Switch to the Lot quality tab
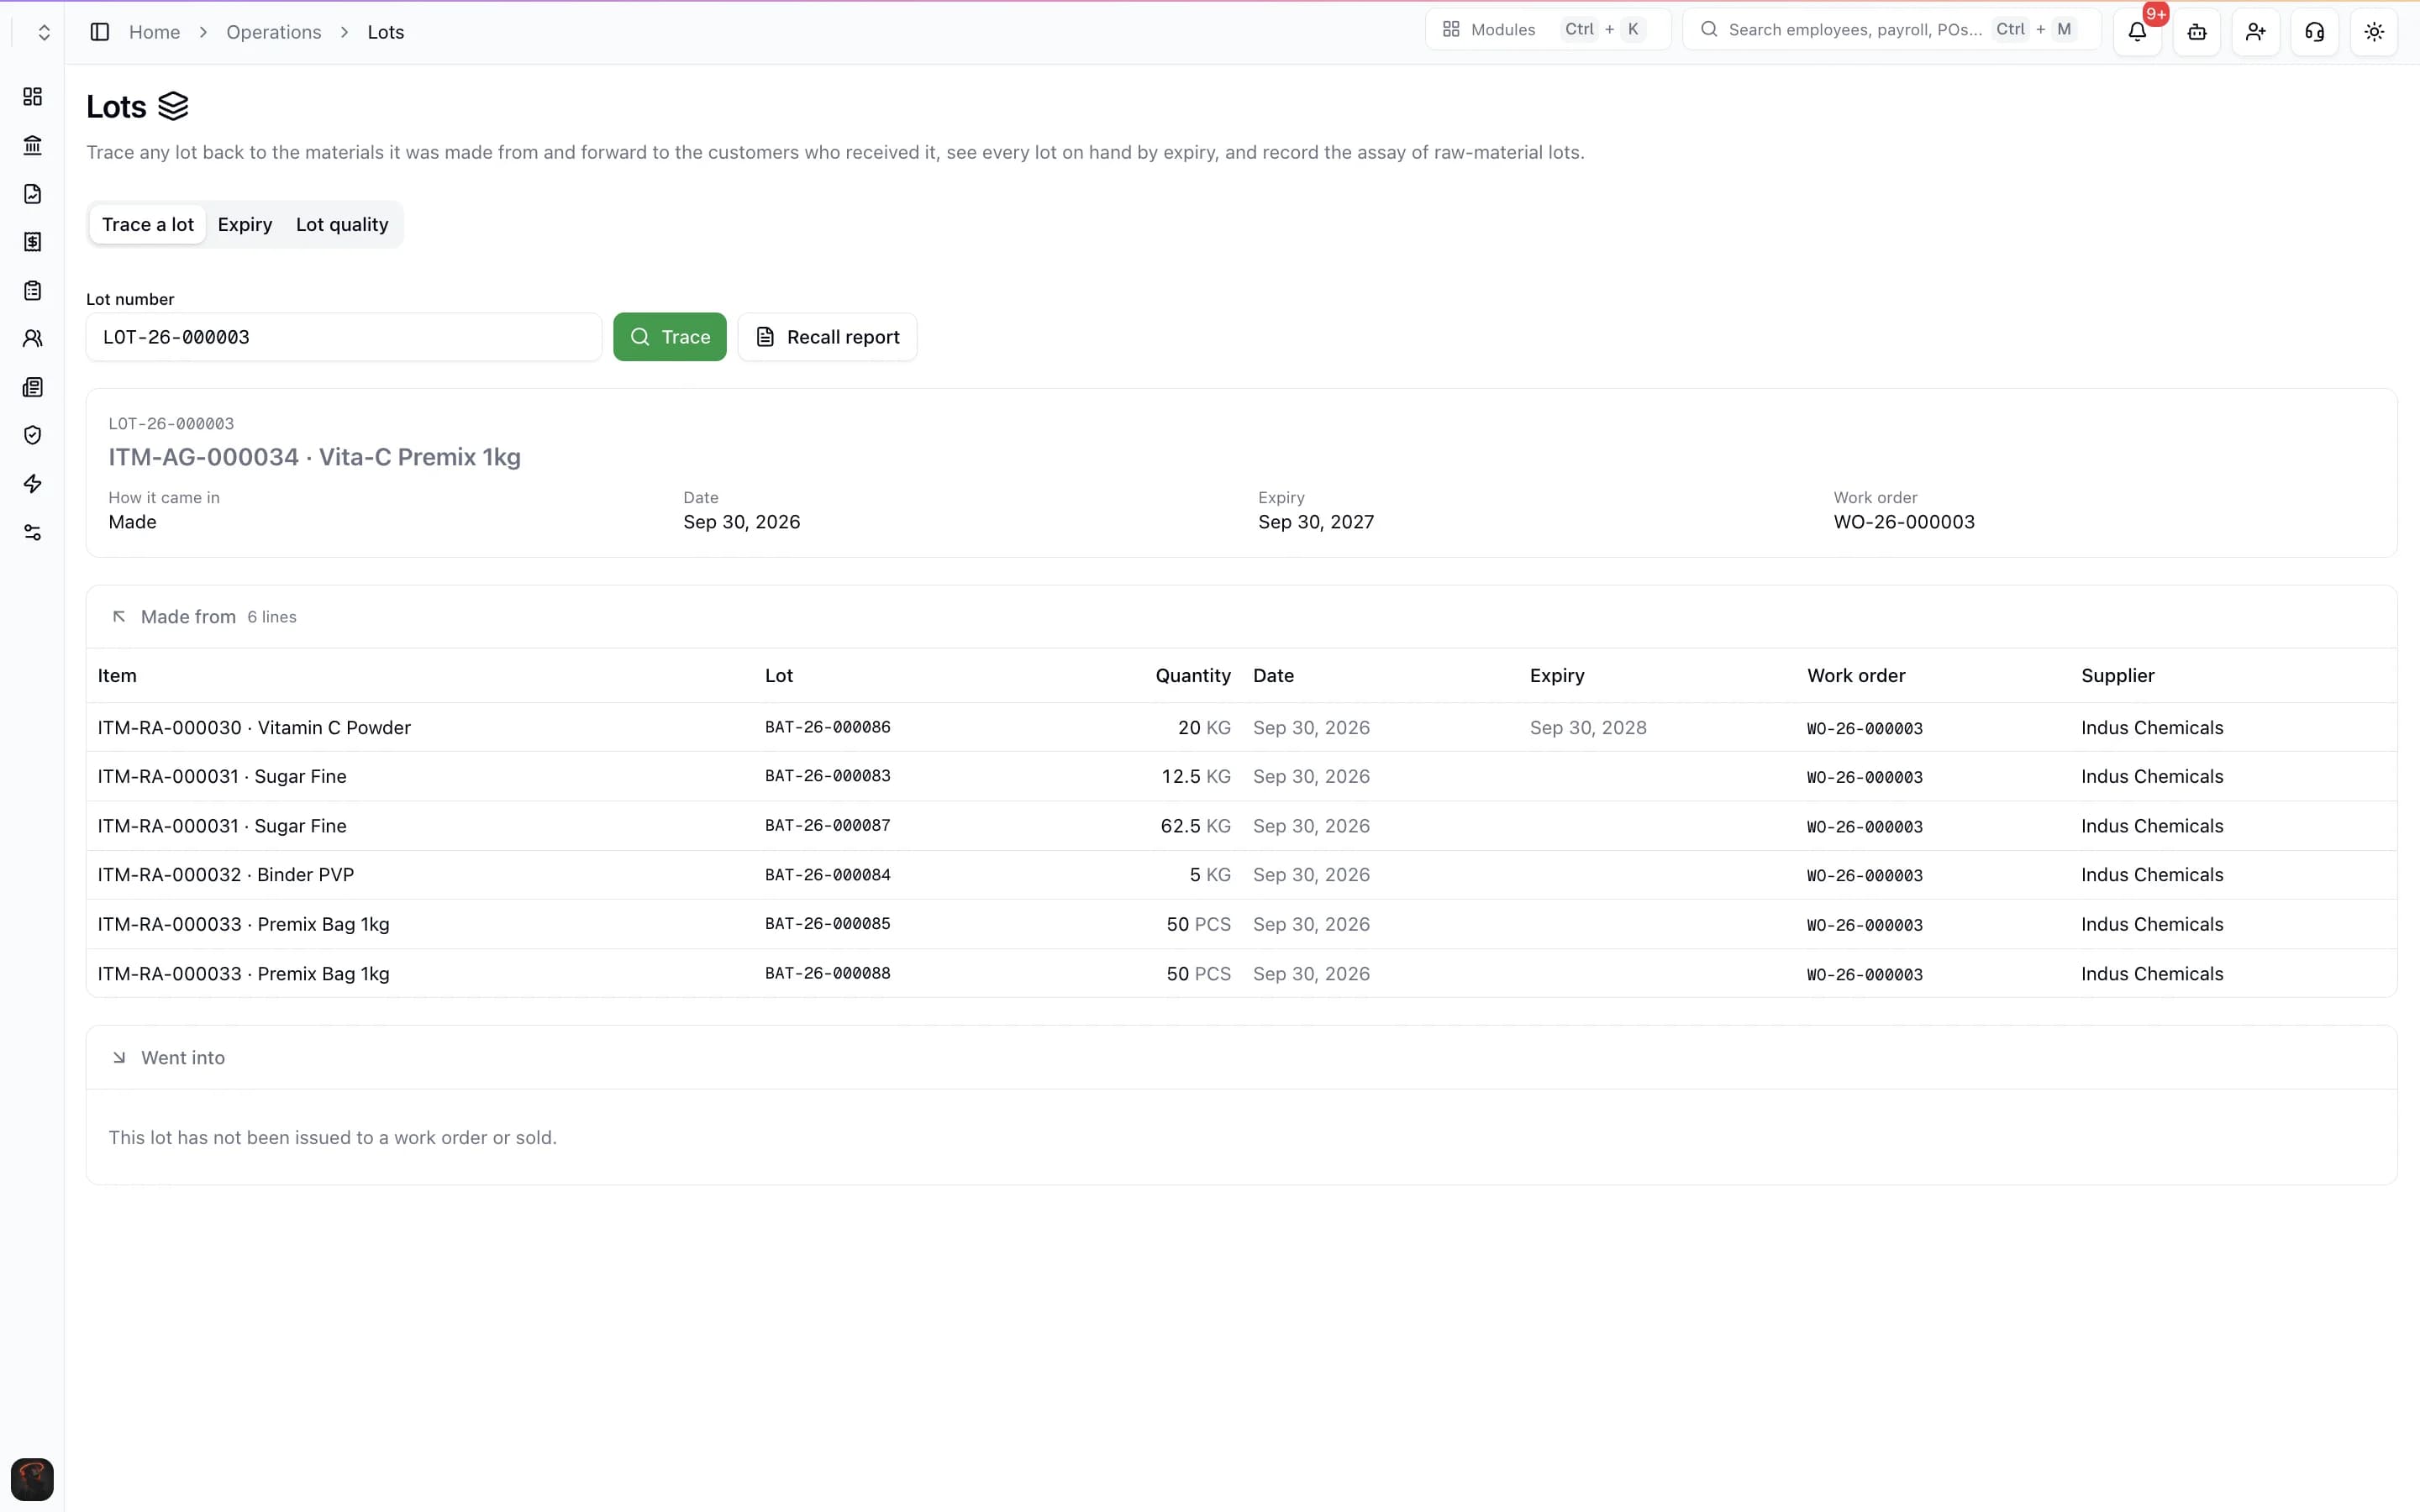This screenshot has height=1512, width=2420. [342, 225]
